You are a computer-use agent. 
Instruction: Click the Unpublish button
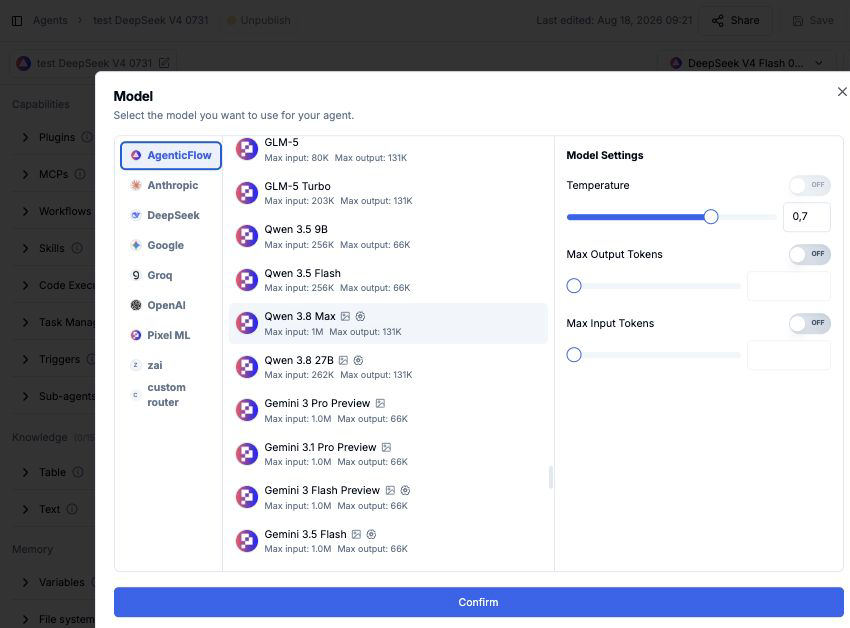pos(259,21)
